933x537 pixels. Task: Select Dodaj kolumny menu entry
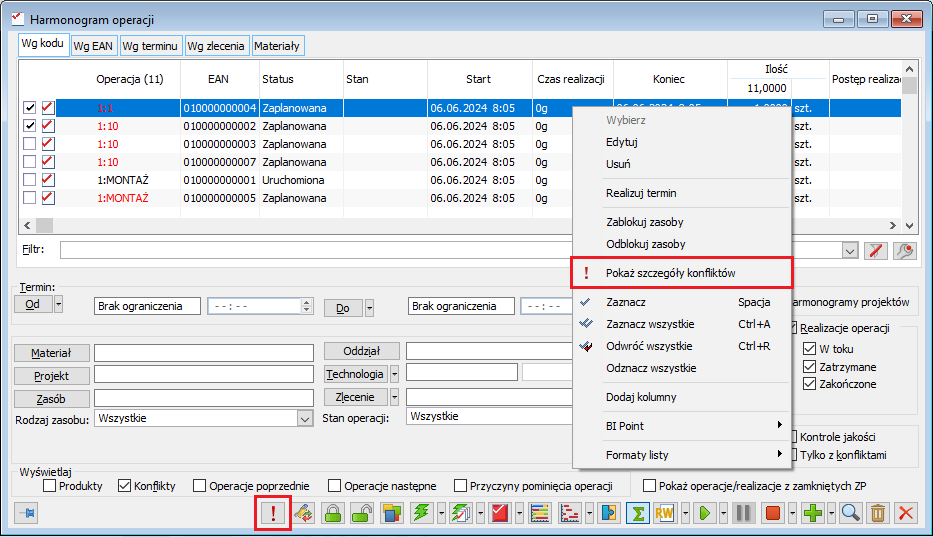[x=681, y=397]
